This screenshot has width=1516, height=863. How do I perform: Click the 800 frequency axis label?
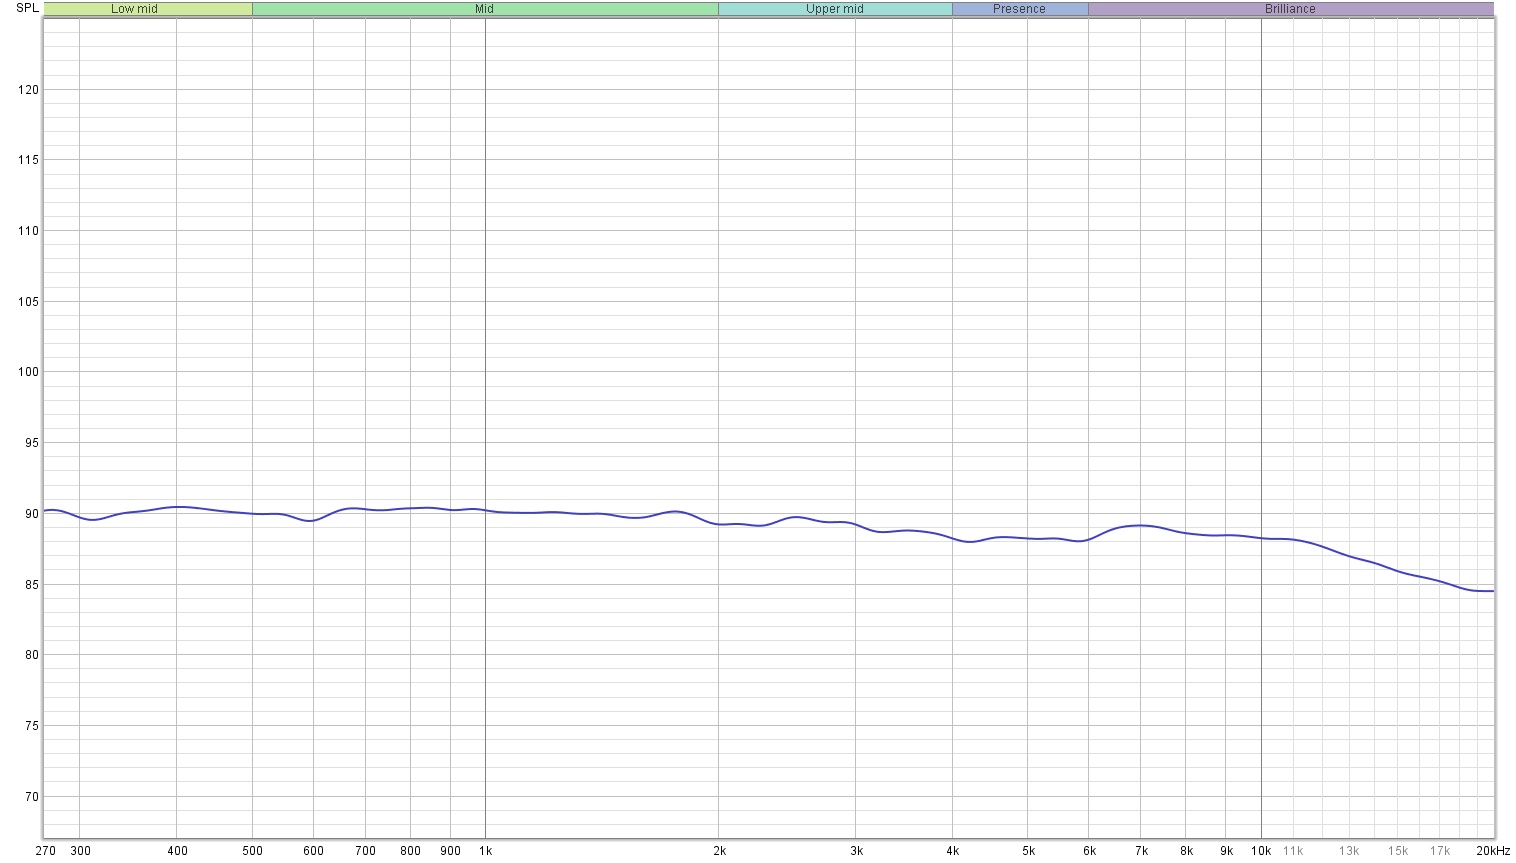coord(410,851)
